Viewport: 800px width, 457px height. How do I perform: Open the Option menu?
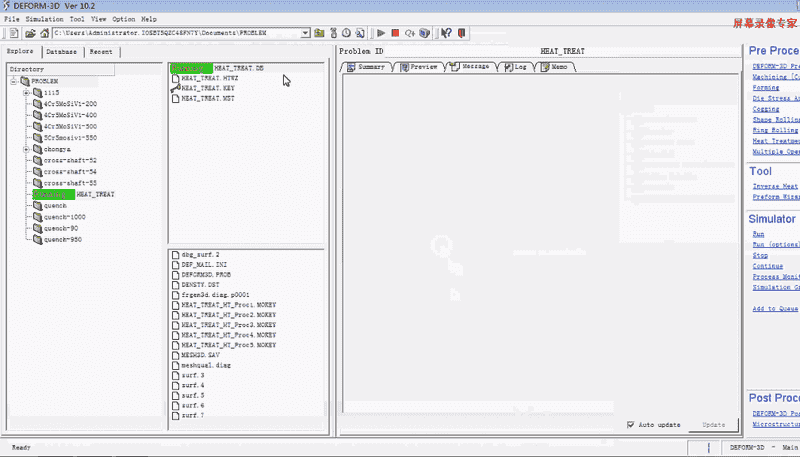(x=123, y=19)
